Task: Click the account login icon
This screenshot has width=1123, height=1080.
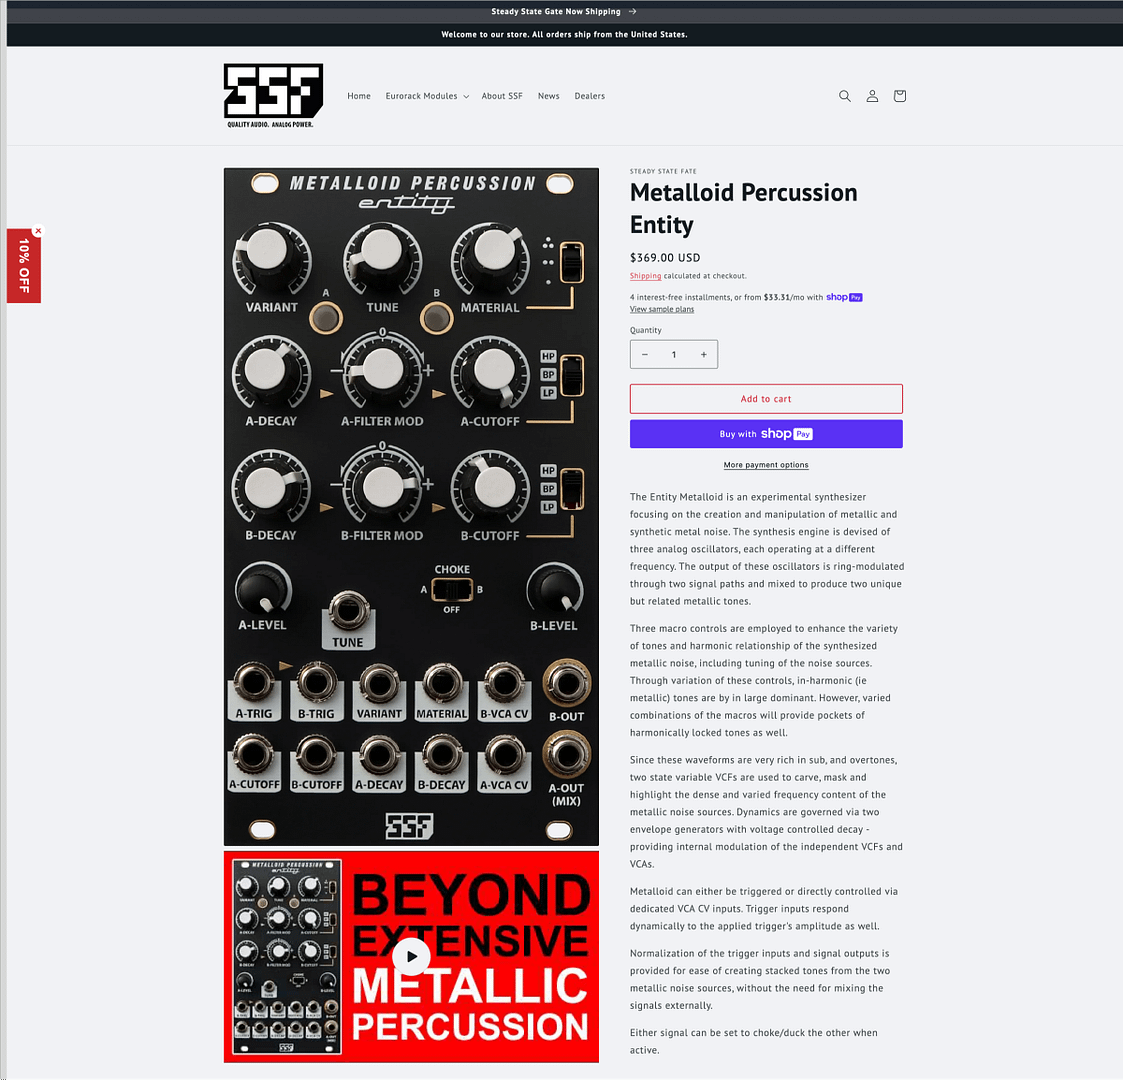Action: tap(872, 96)
